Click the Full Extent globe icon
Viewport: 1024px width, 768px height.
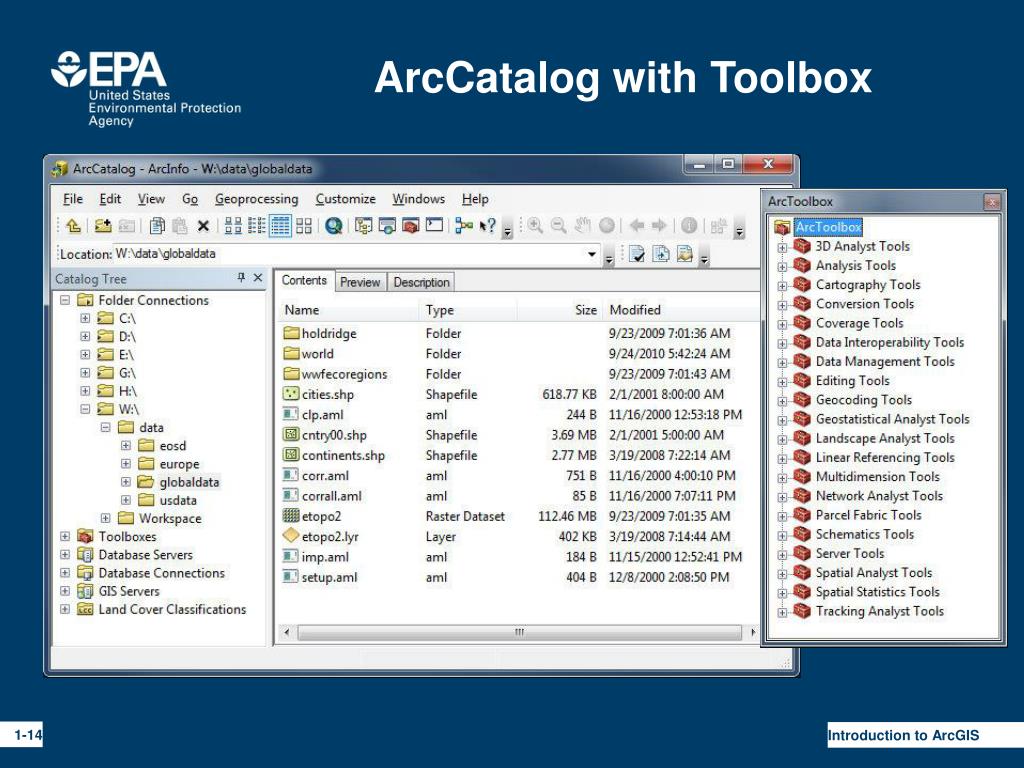[x=607, y=226]
